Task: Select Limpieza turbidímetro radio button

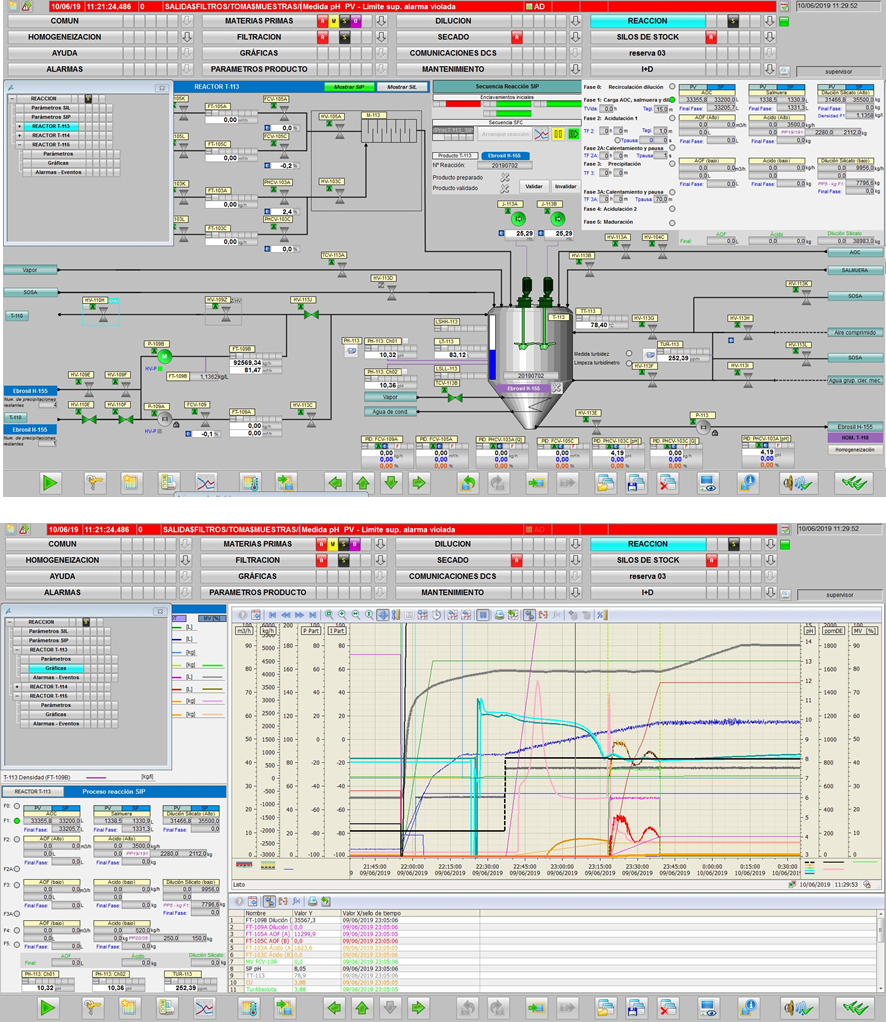Action: 629,362
